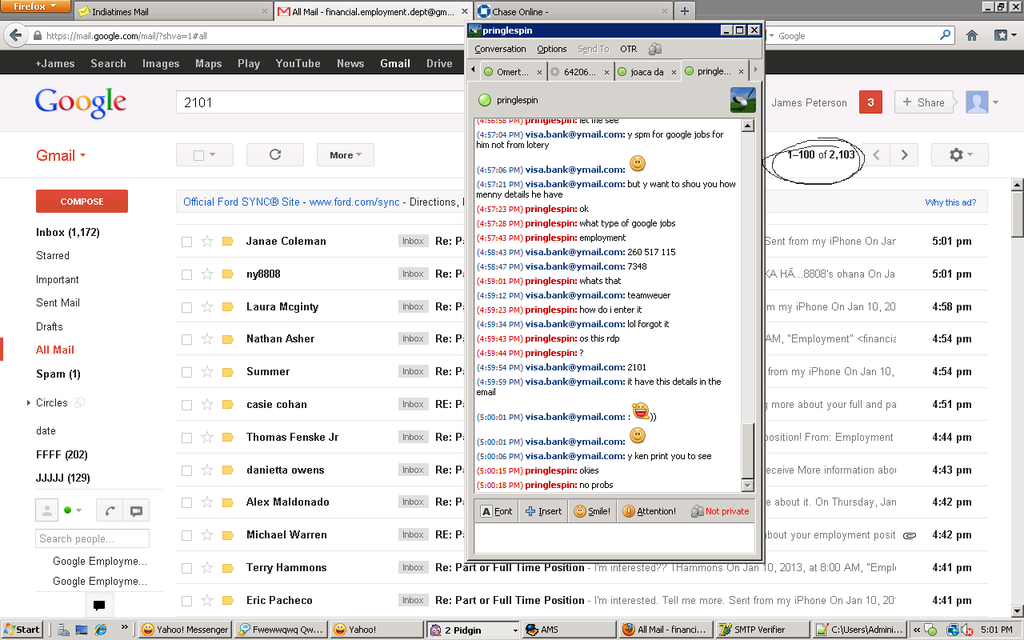Check the box for Terry Hammons email

point(187,568)
